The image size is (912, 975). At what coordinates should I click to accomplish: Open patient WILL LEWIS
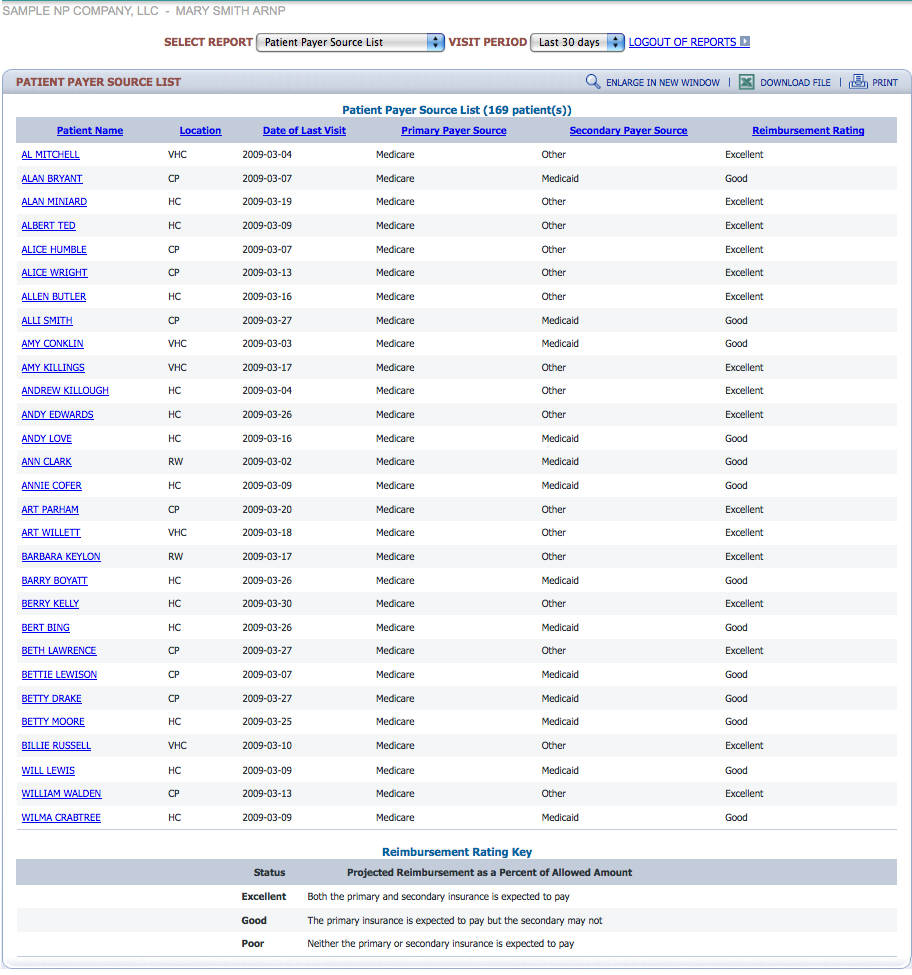48,770
